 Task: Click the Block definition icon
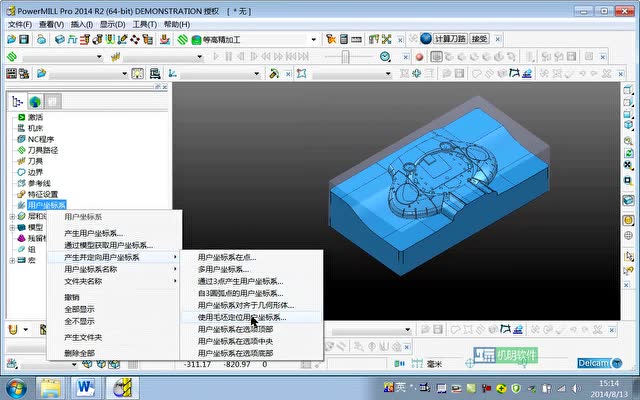[60, 39]
